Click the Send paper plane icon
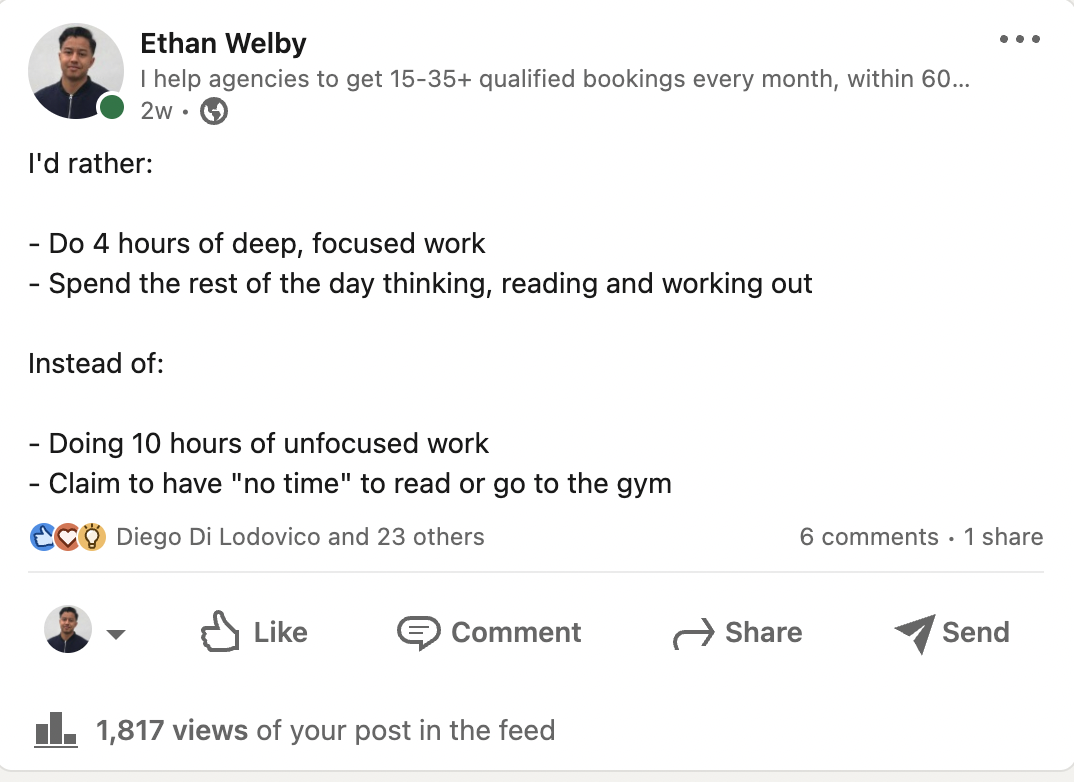1074x782 pixels. click(x=914, y=633)
